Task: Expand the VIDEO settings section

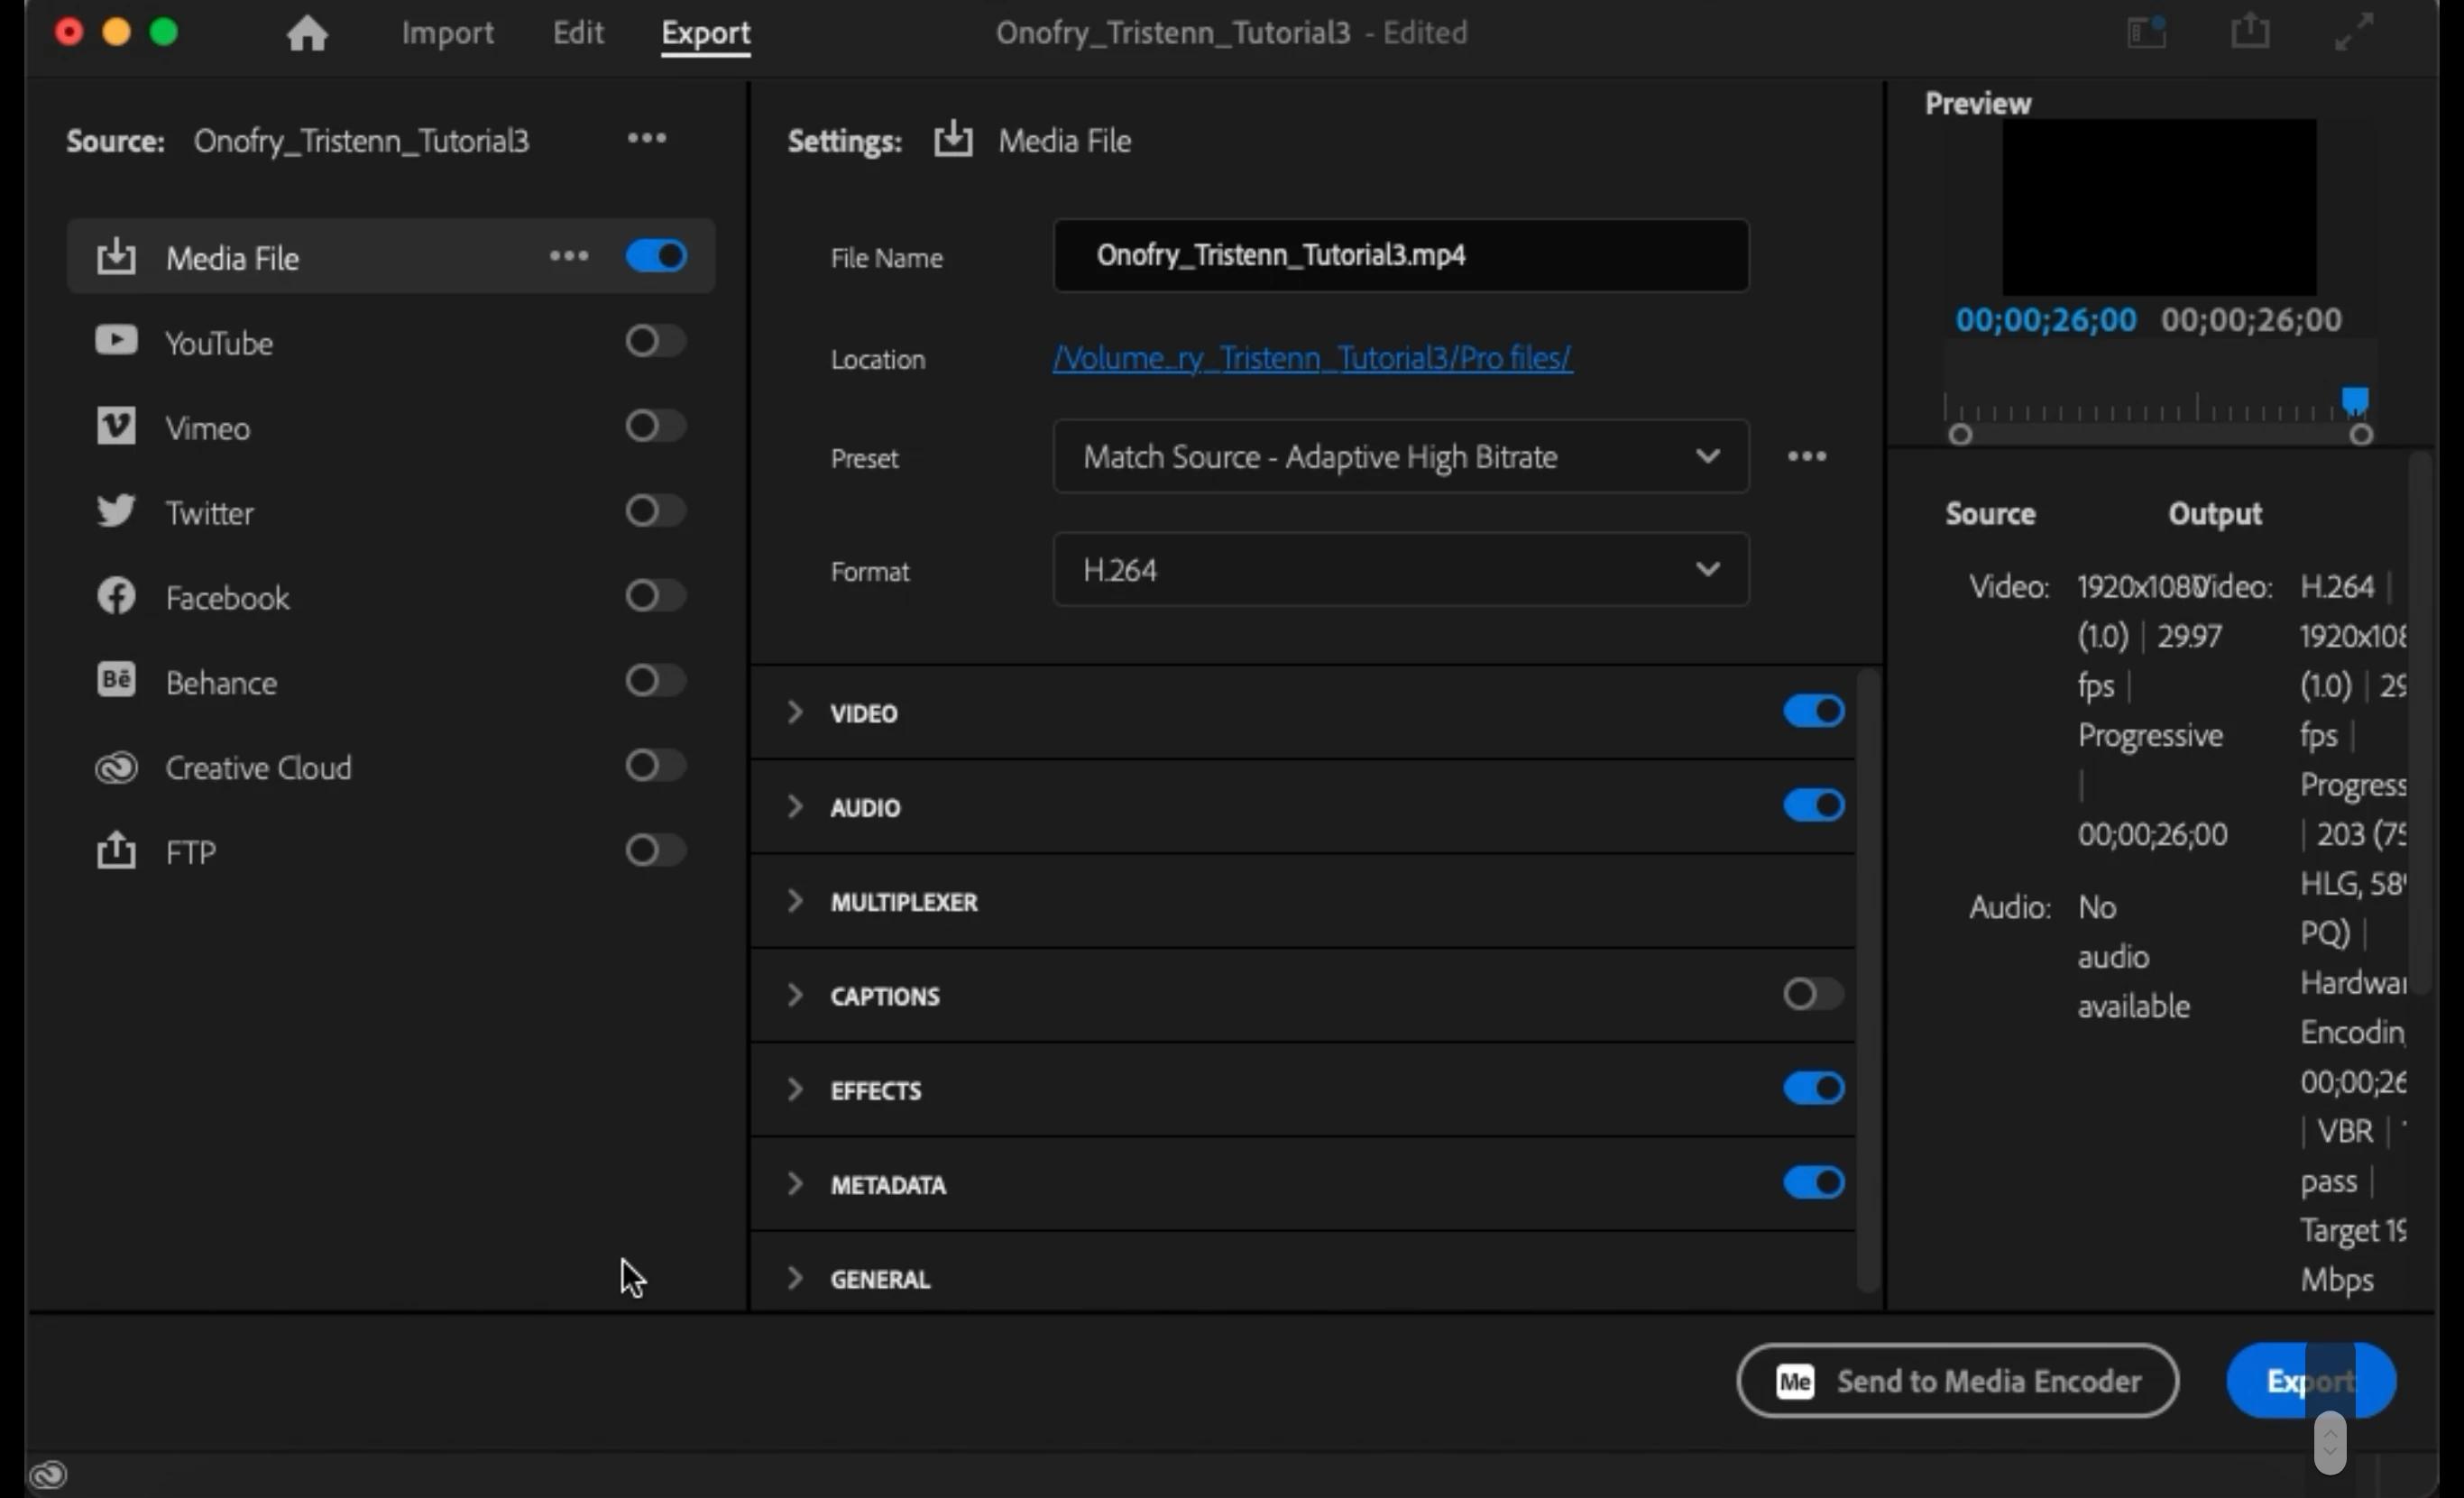Action: click(795, 712)
